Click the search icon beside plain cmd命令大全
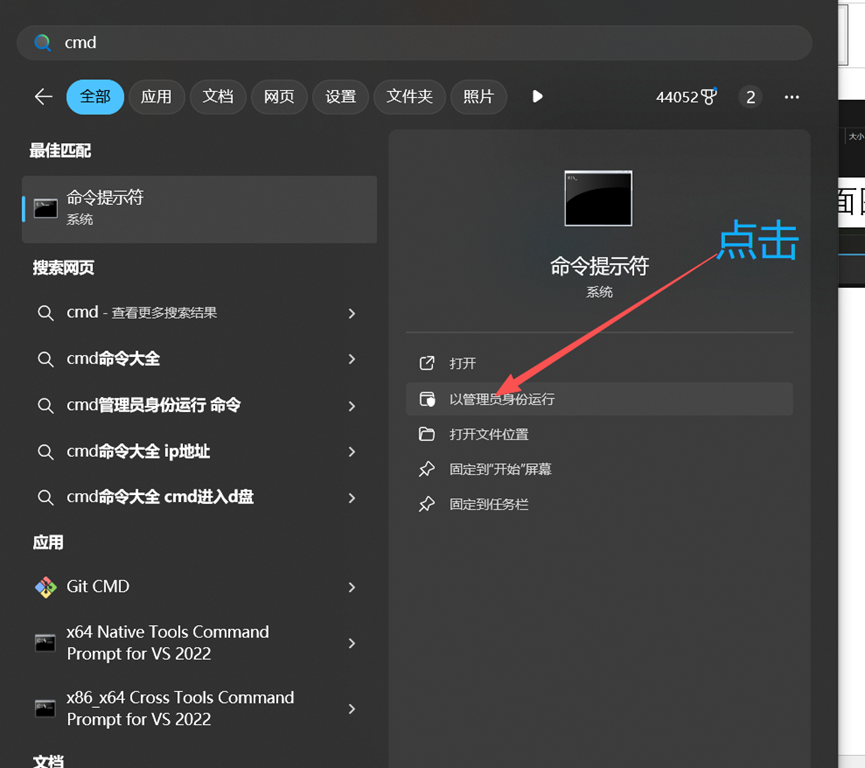 [45, 360]
